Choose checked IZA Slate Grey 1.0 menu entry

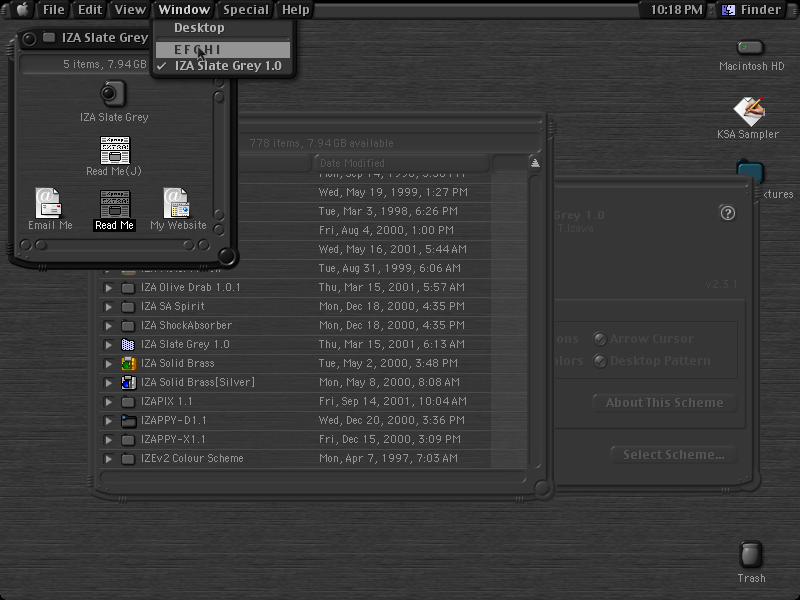pyautogui.click(x=223, y=66)
